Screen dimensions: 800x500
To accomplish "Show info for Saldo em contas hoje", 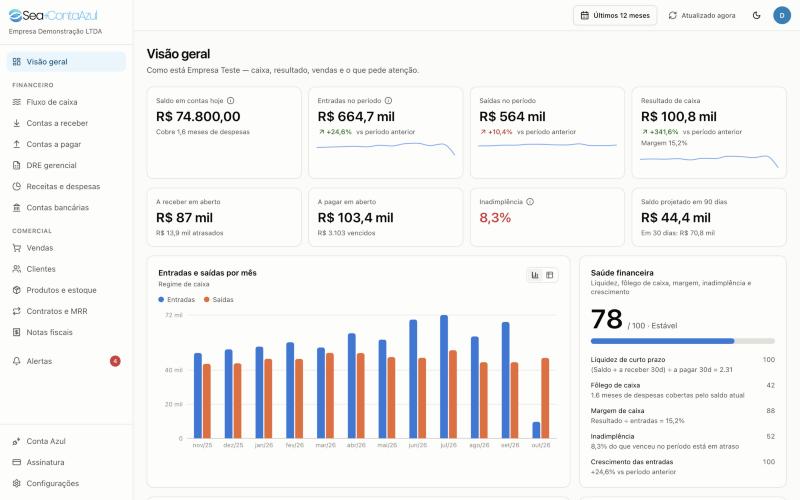I will click(231, 101).
